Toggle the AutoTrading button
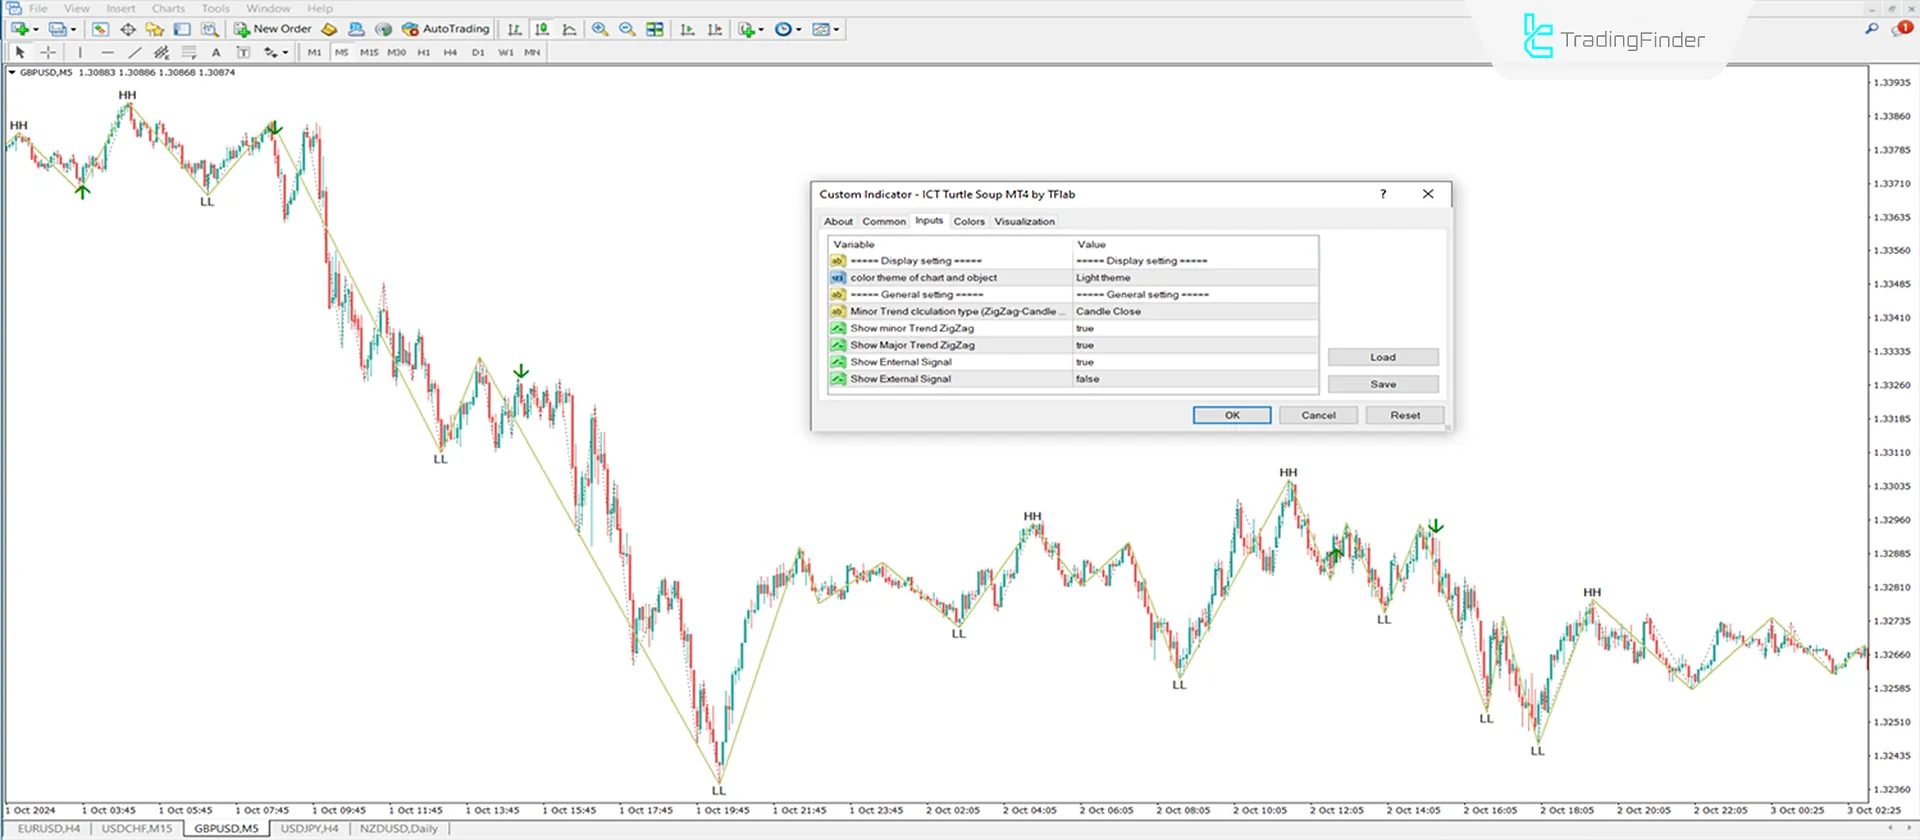1920x840 pixels. [446, 29]
